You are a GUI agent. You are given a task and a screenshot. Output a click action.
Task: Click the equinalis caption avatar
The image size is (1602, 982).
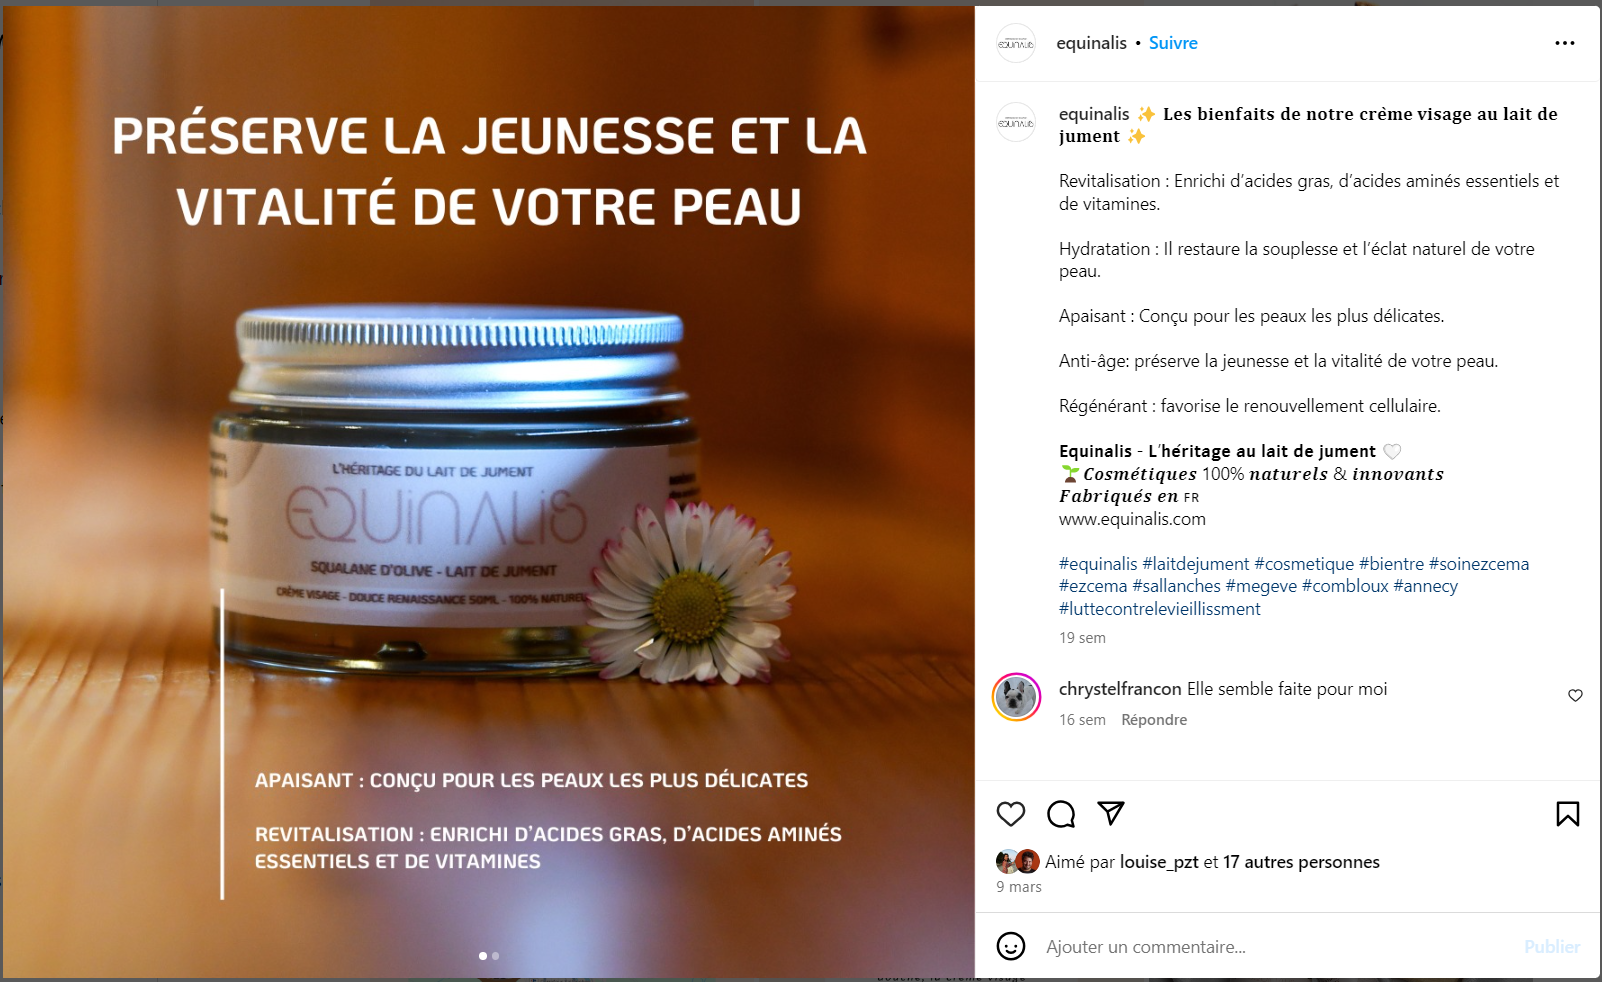click(x=1016, y=122)
